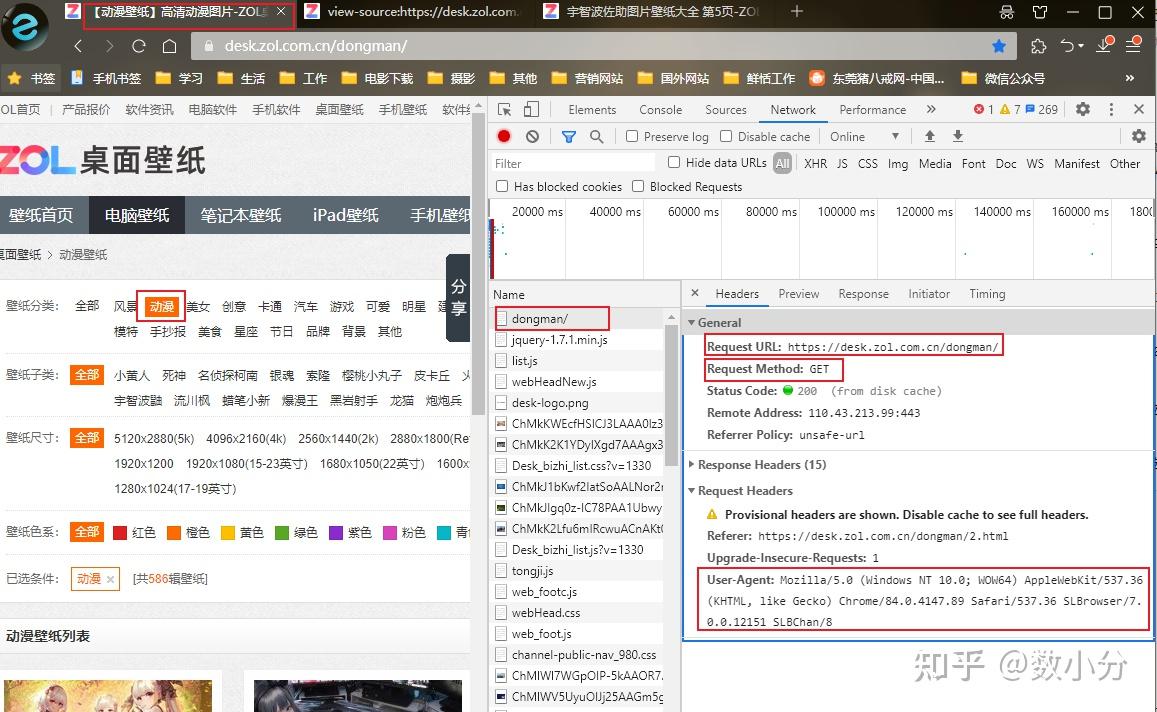The image size is (1157, 712).
Task: Select 美女 wallpaper category link
Action: pos(198,306)
